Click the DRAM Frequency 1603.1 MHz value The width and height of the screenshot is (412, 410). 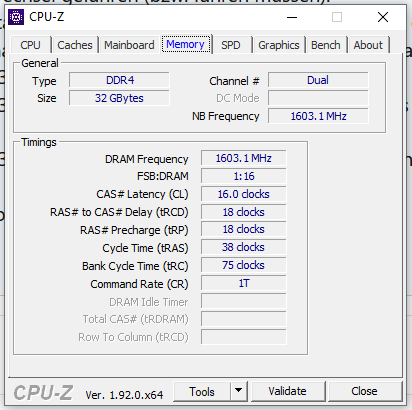coord(244,158)
